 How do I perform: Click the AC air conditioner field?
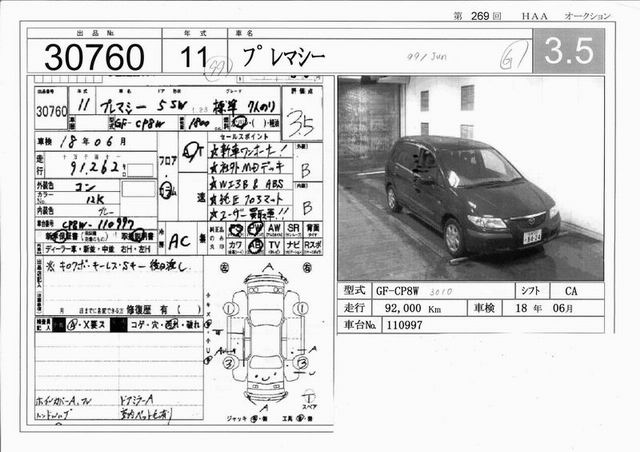(x=180, y=240)
